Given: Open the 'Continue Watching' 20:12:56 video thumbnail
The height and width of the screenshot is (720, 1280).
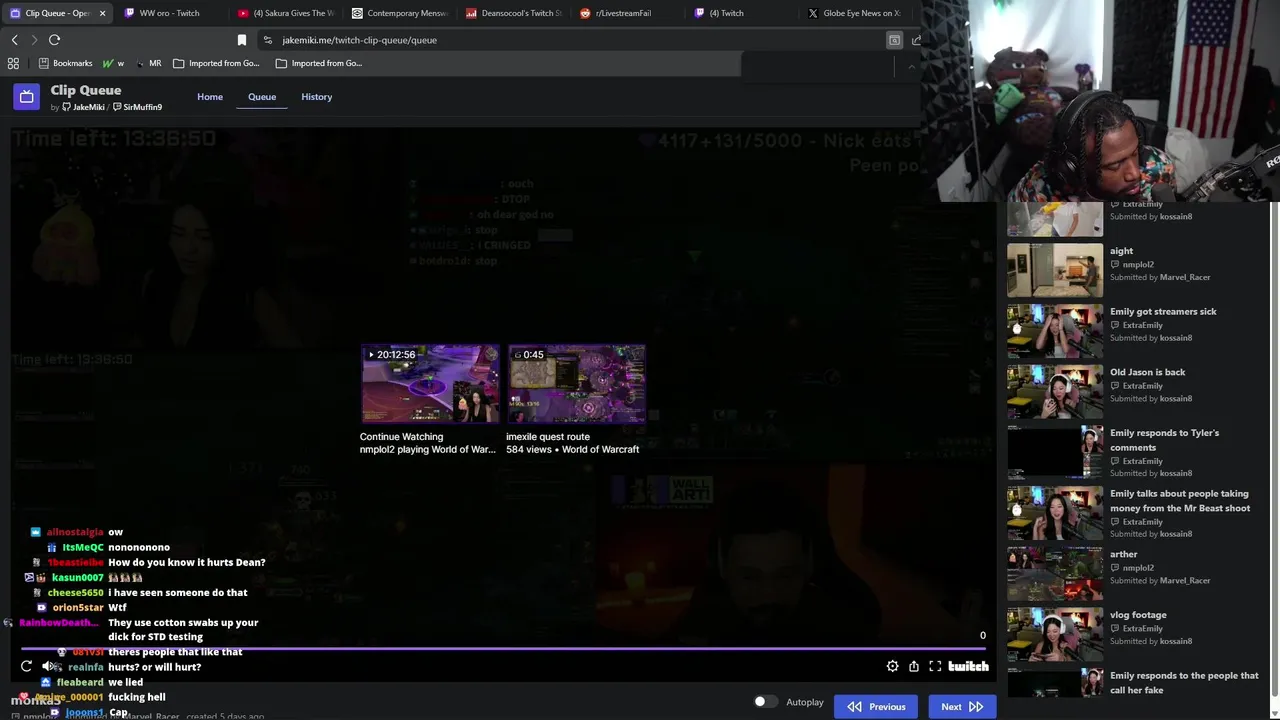Looking at the screenshot, I should click(430, 385).
